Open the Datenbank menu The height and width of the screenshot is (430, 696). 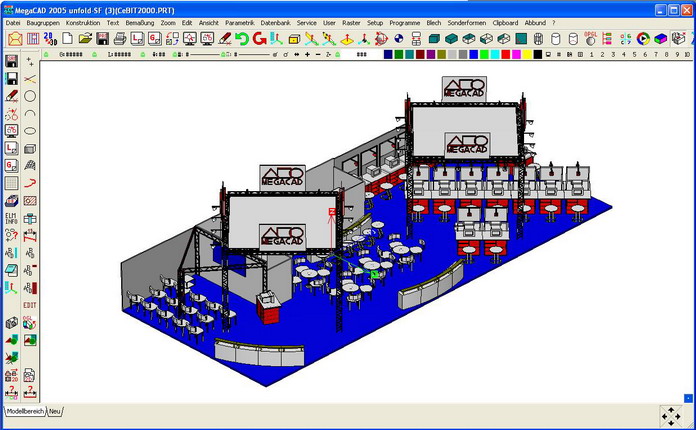[275, 23]
